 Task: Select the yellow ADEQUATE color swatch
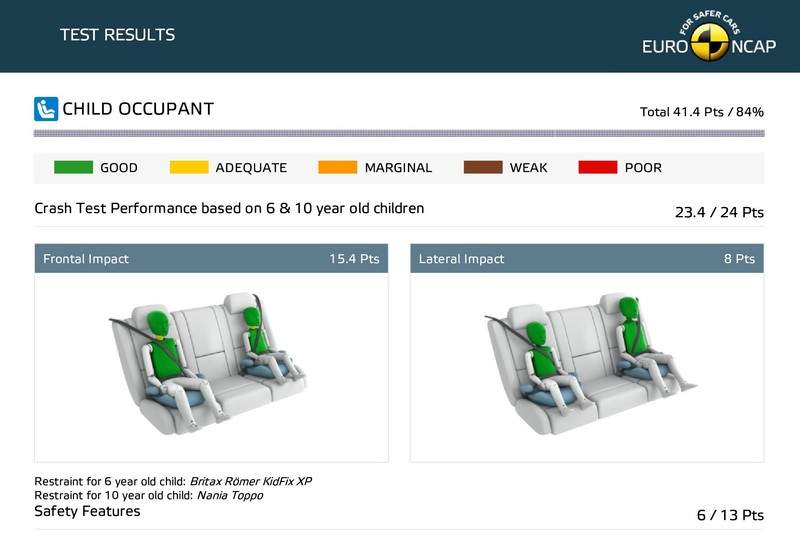pos(189,167)
